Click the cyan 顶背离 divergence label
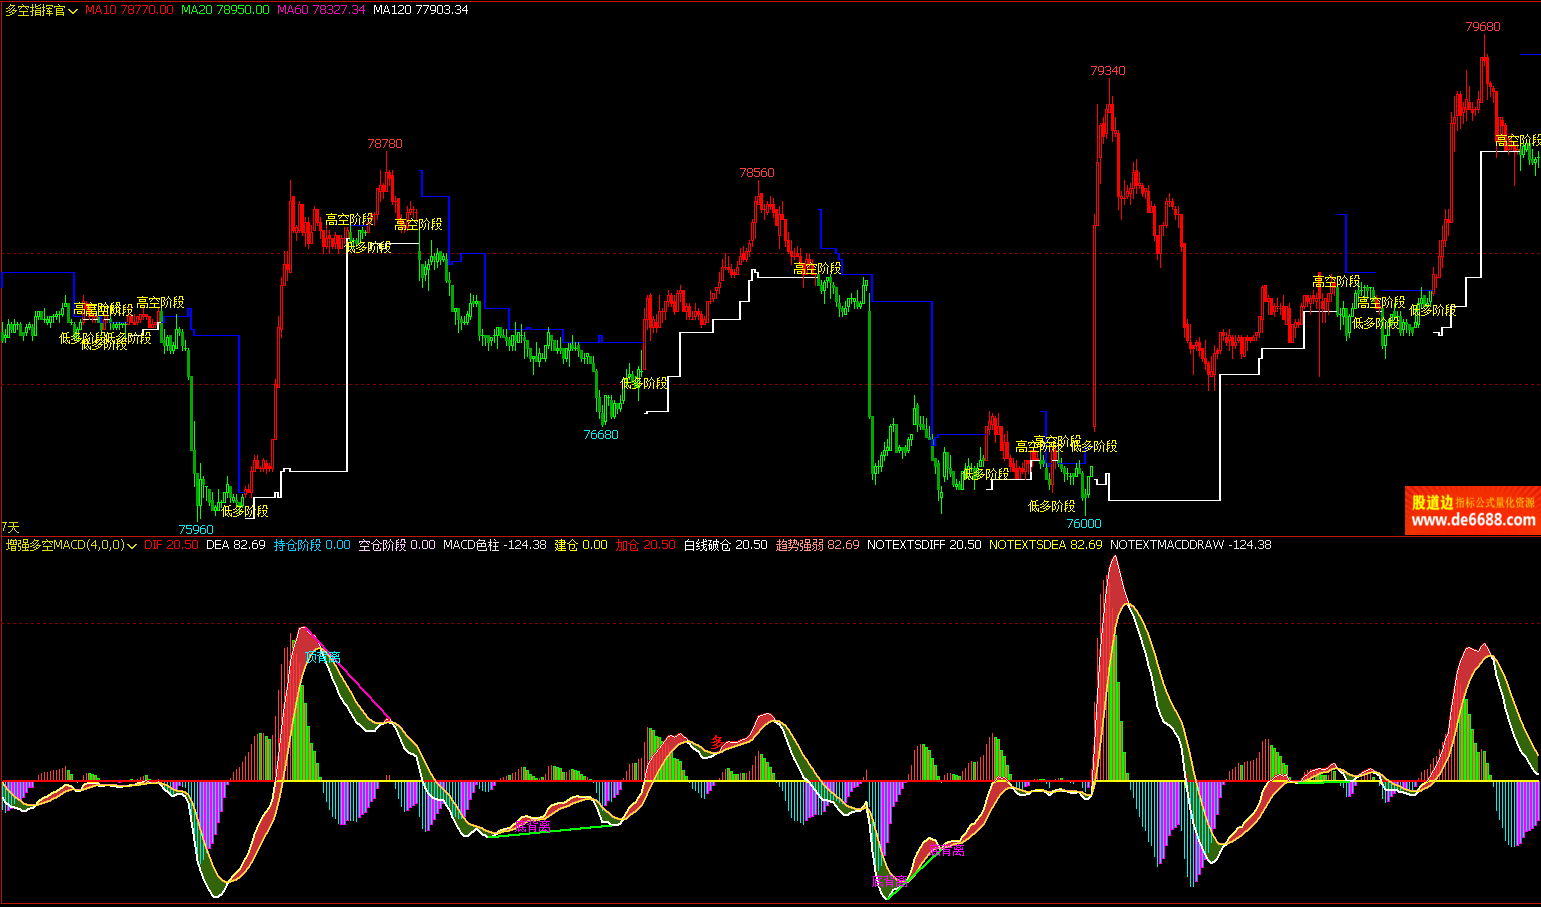This screenshot has width=1541, height=907. pyautogui.click(x=322, y=657)
